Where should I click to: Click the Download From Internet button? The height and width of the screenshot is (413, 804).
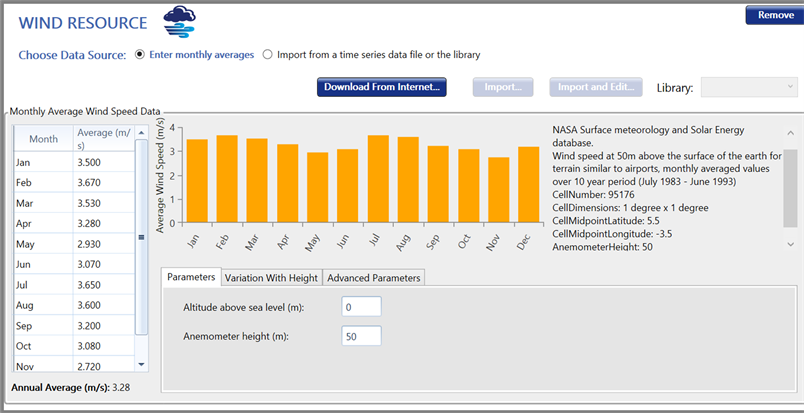[381, 87]
